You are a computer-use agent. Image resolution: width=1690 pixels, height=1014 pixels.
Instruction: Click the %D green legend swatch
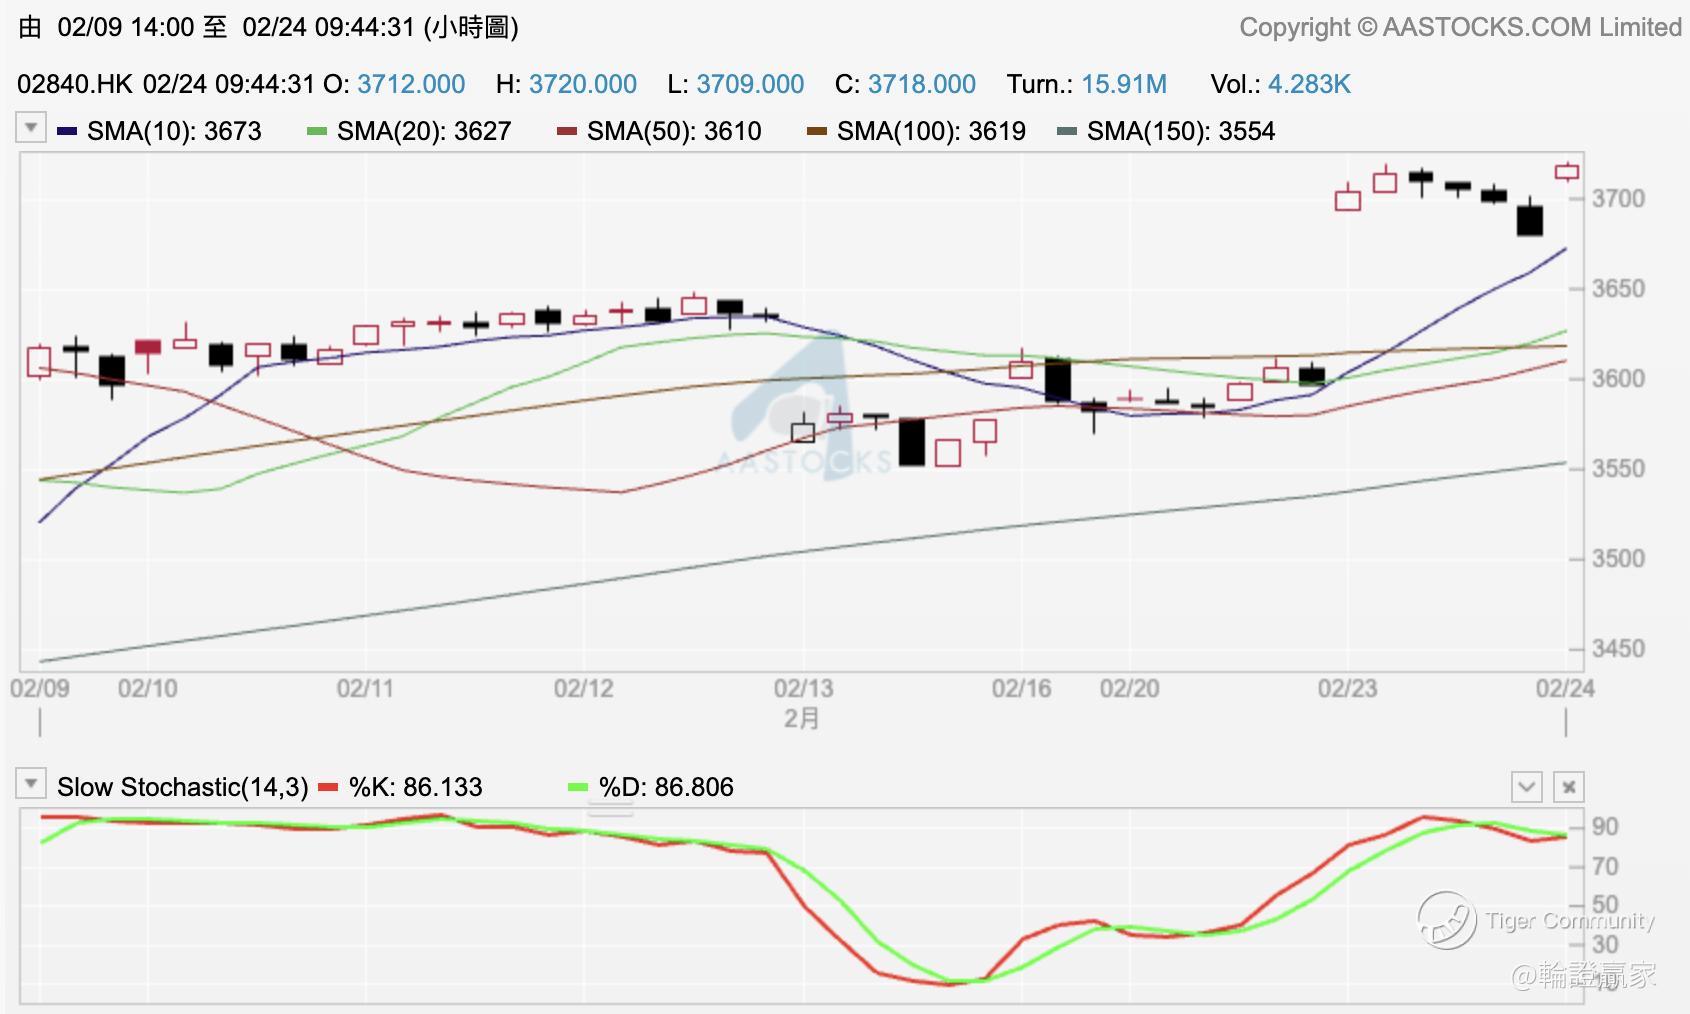578,787
